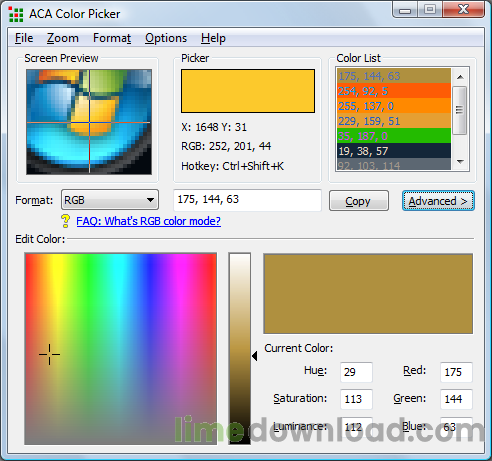Open the Help menu
Viewport: 492px width, 461px height.
[x=213, y=38]
